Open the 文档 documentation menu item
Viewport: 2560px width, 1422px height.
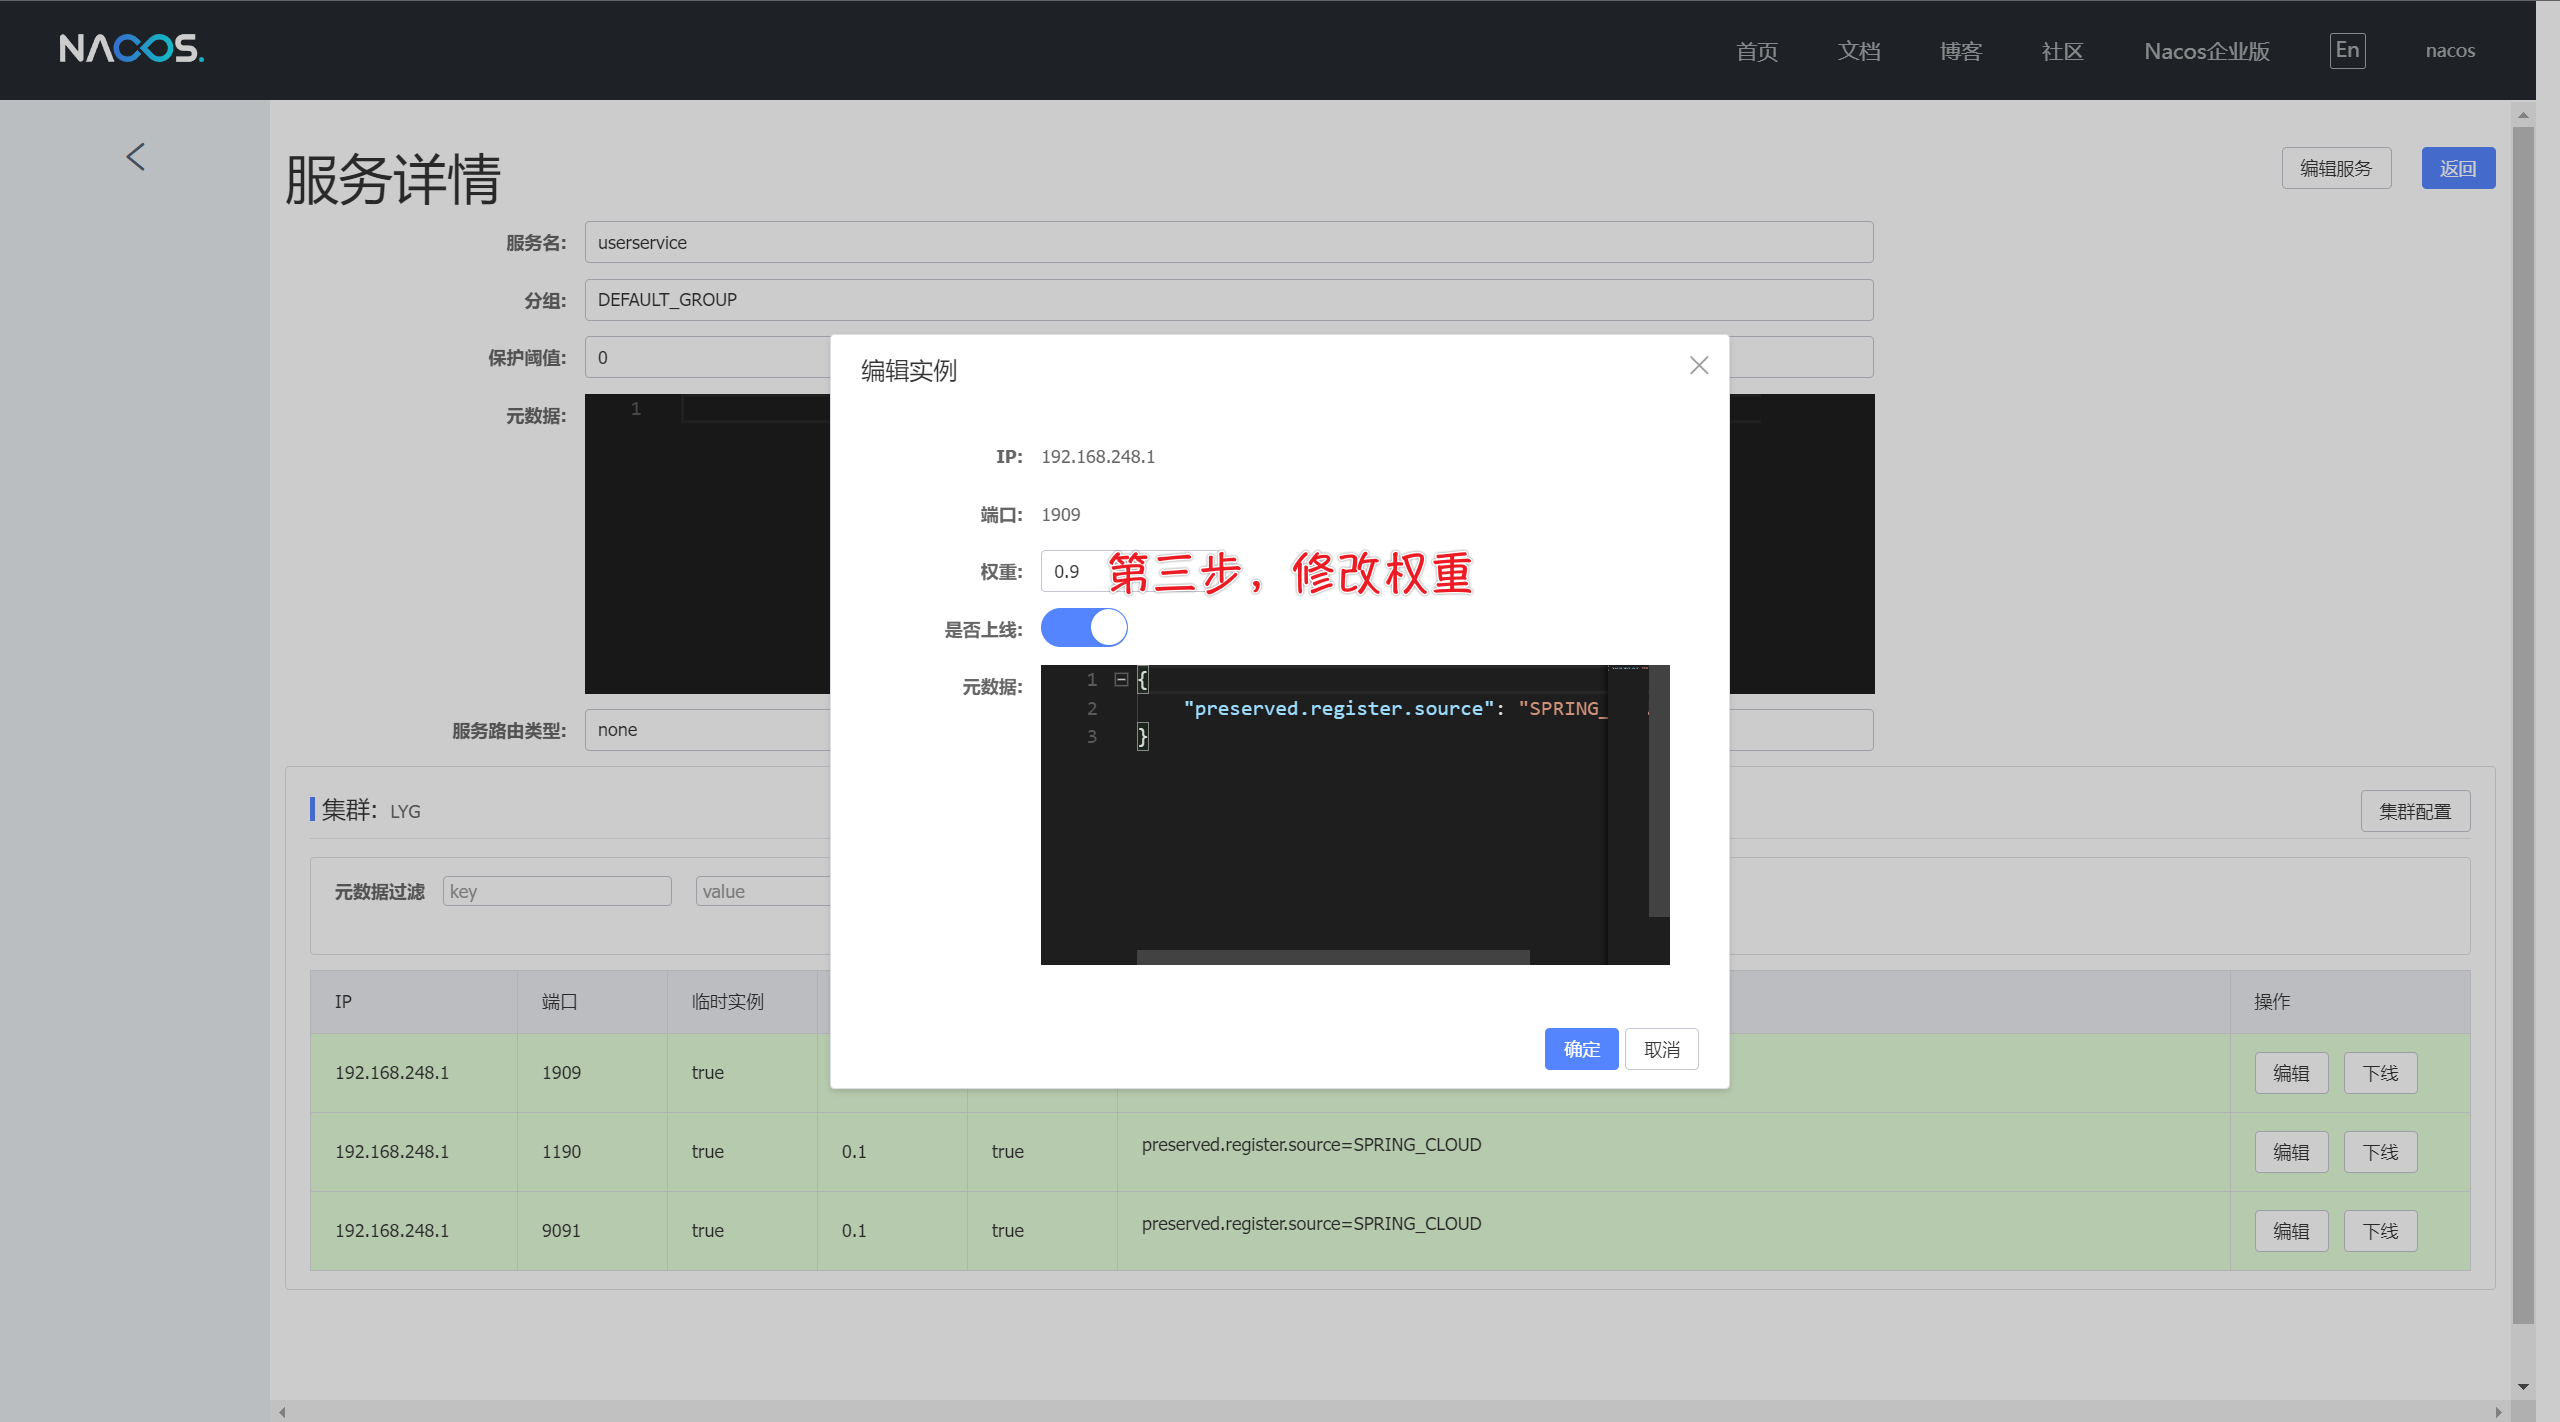[x=1858, y=51]
